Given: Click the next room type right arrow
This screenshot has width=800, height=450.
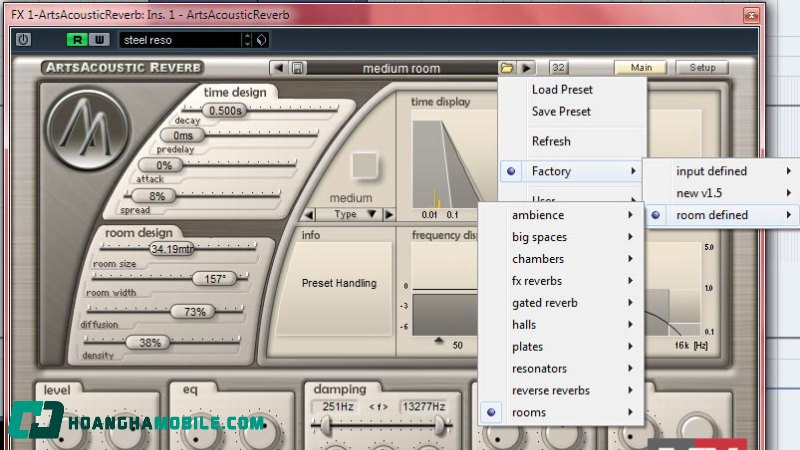Looking at the screenshot, I should [389, 214].
